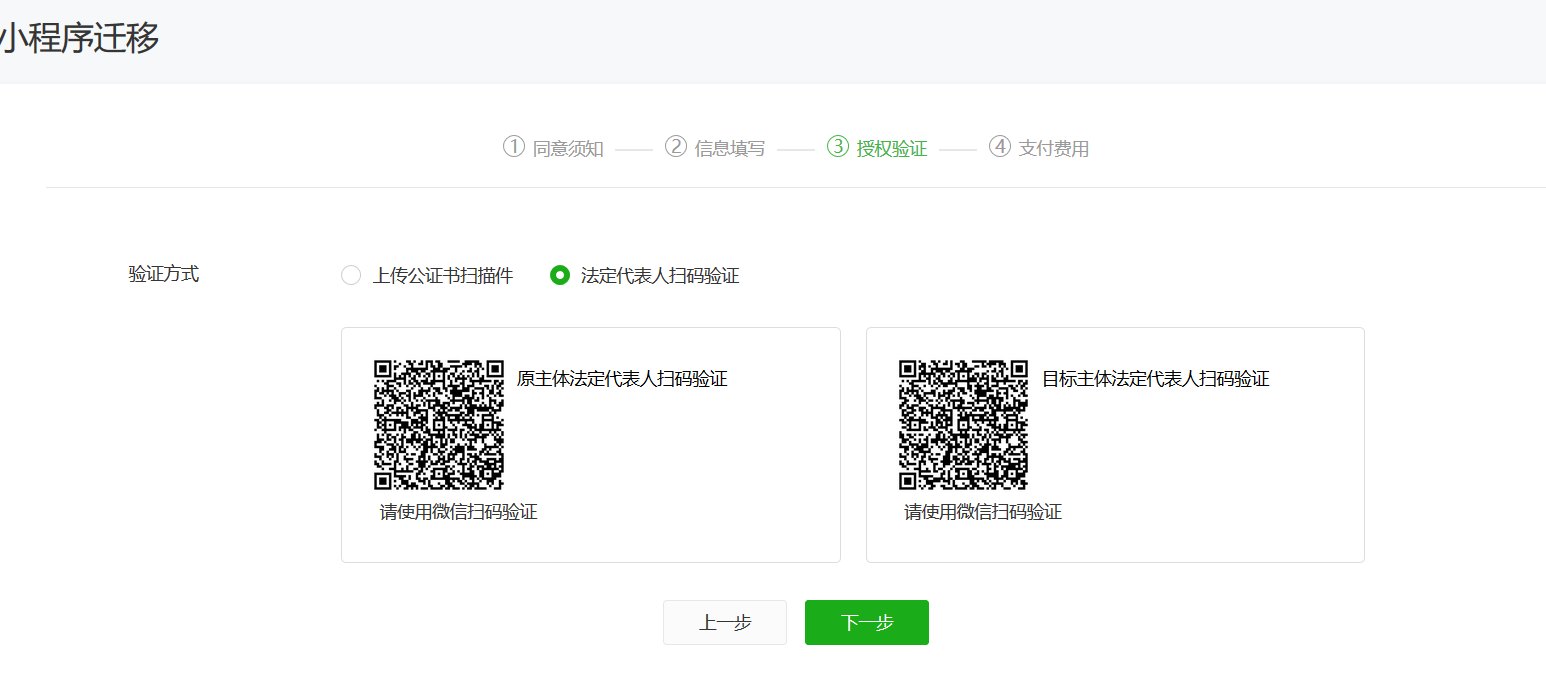Click the 目标主体法定代表人 QR code
The height and width of the screenshot is (684, 1546).
click(x=964, y=425)
